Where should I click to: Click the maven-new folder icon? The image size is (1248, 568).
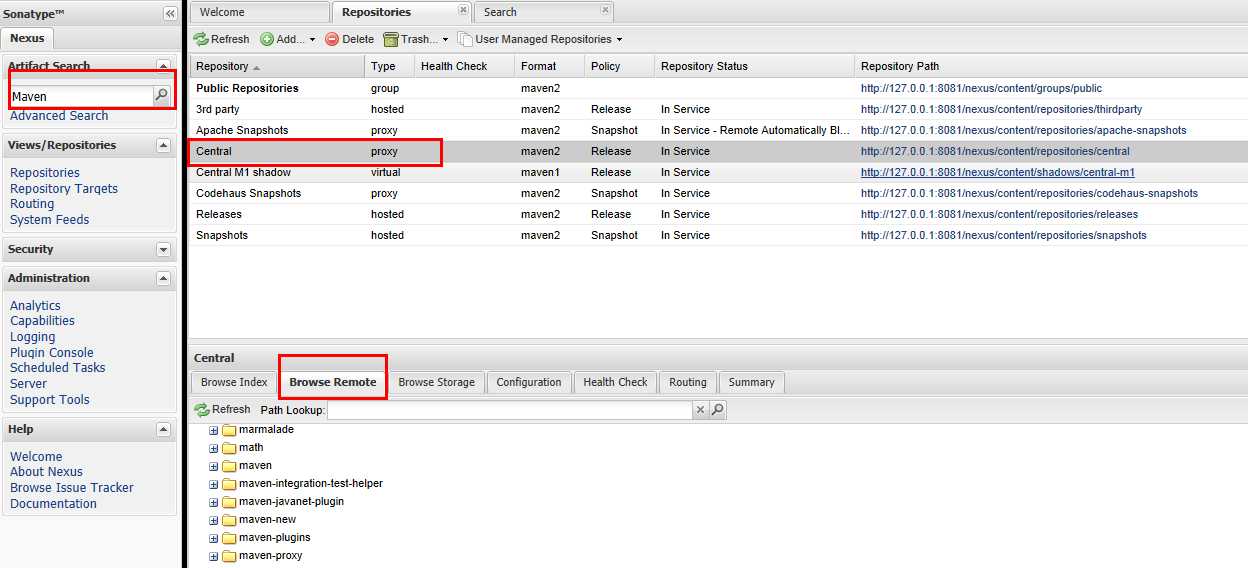[228, 520]
